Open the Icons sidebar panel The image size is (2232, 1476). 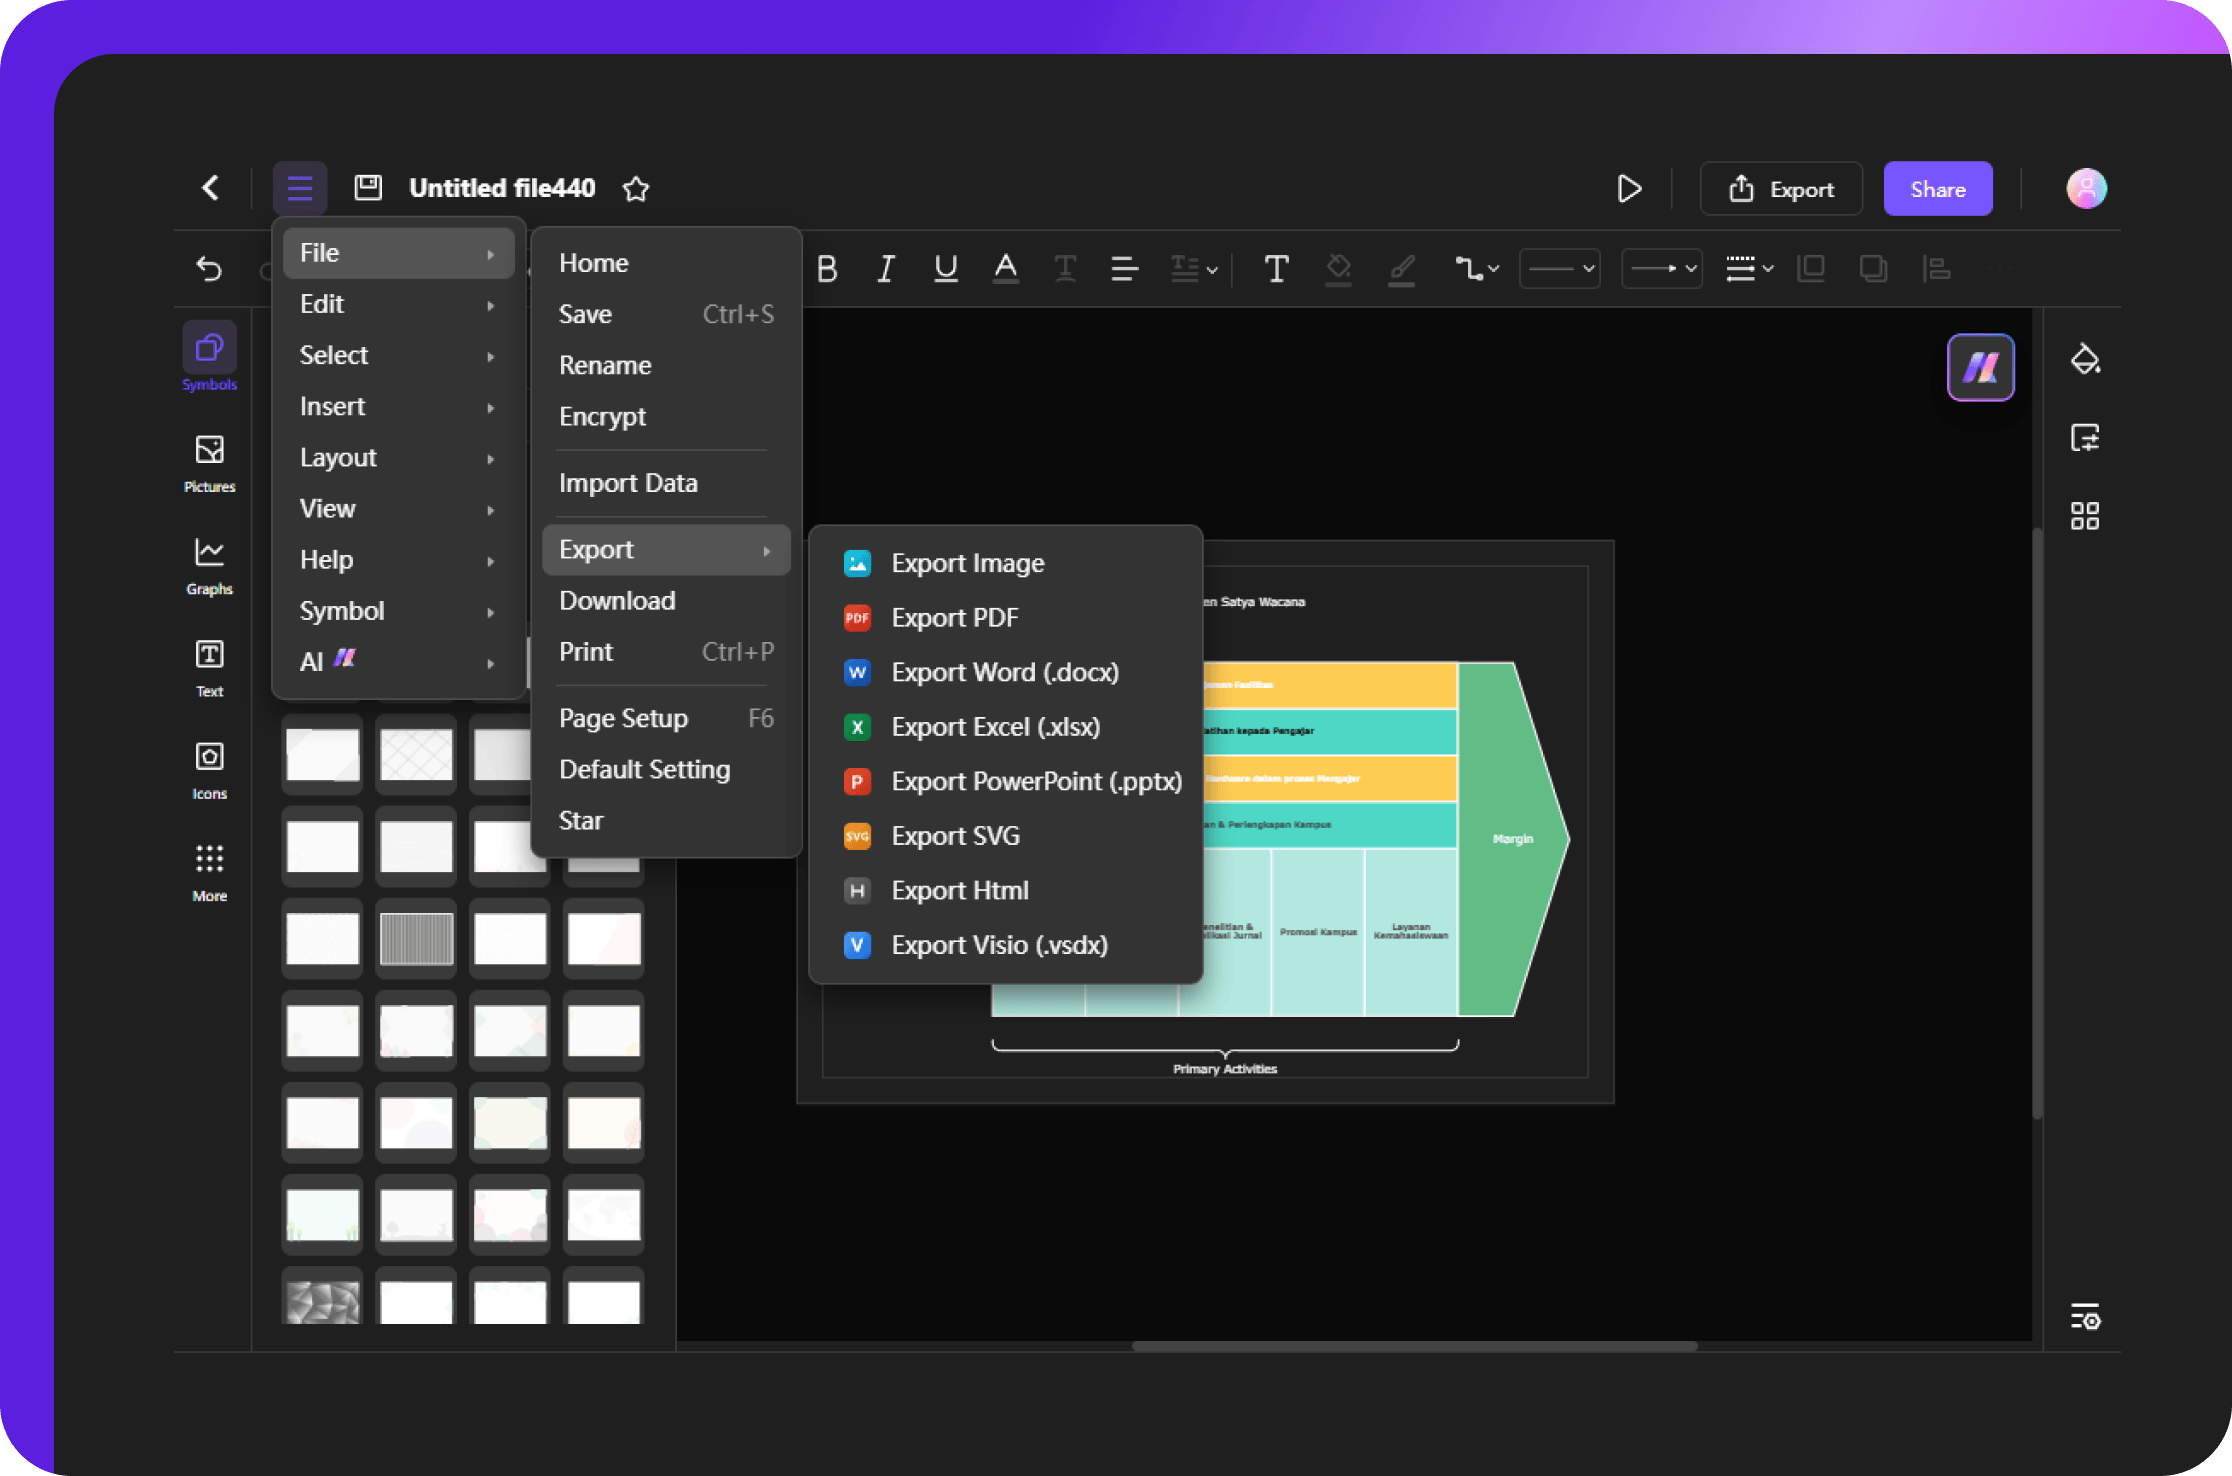tap(209, 770)
